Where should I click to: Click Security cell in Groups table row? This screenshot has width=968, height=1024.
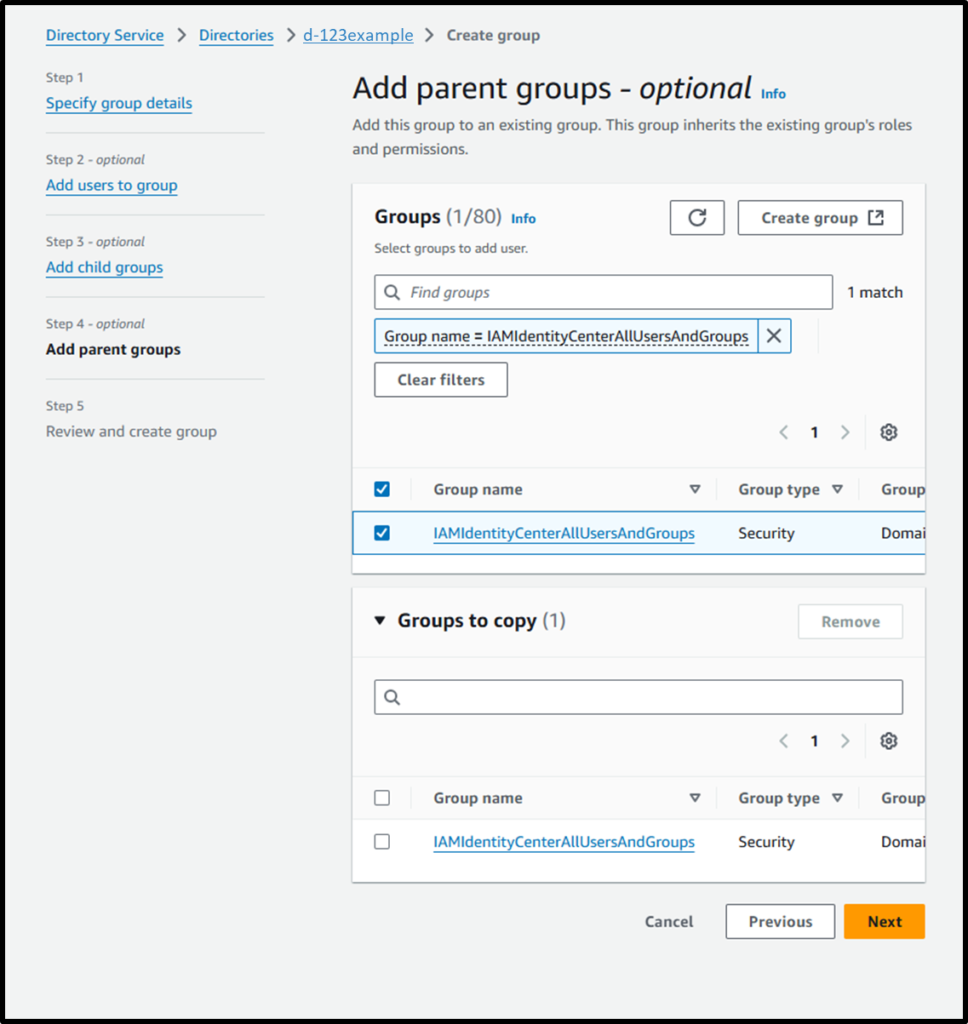click(x=766, y=533)
